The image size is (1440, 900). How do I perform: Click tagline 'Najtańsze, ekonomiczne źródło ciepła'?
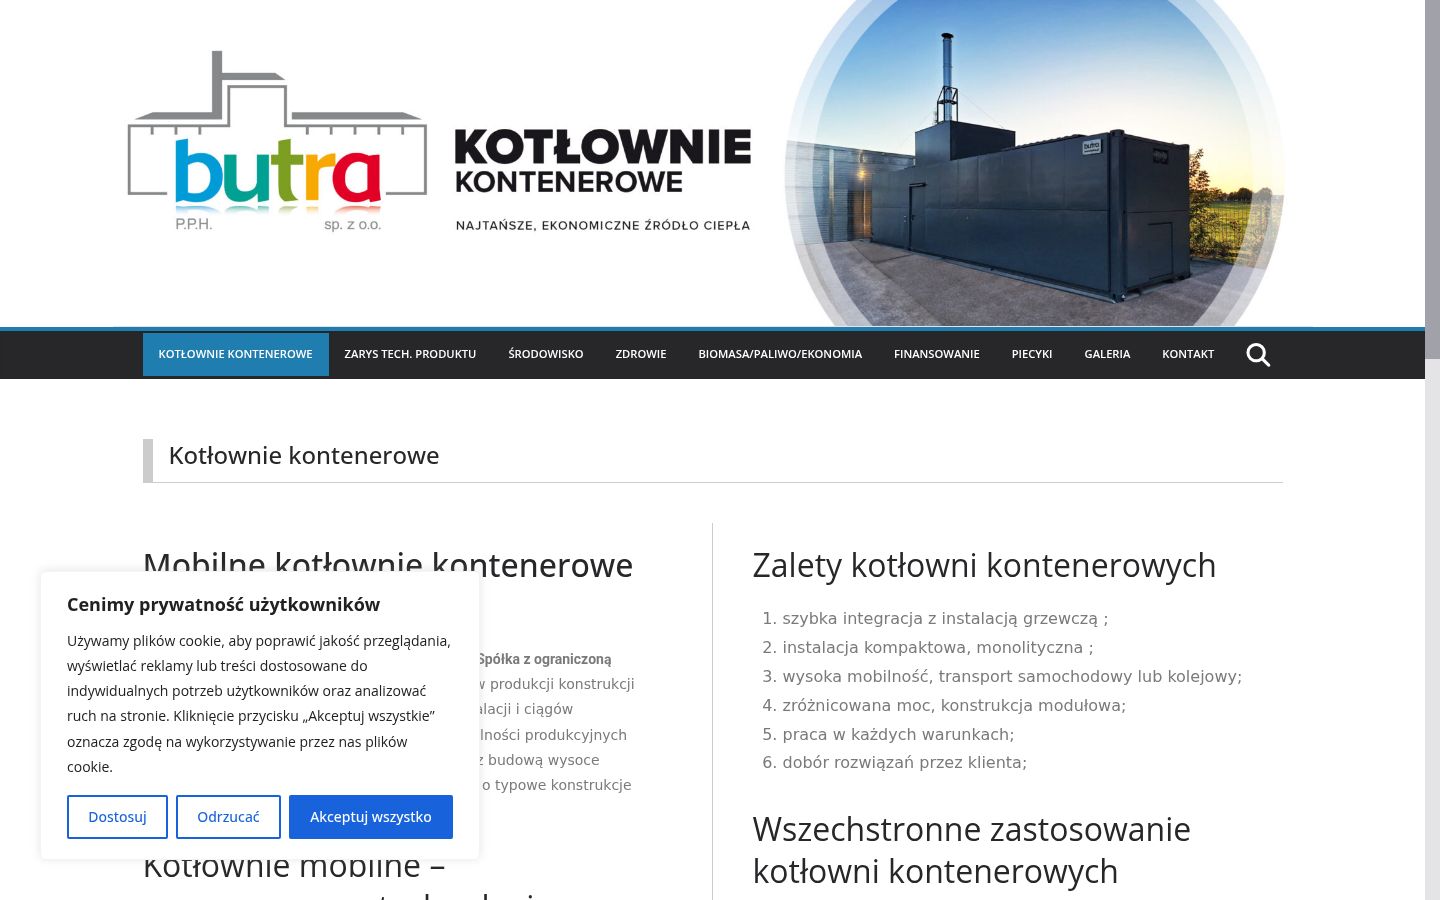point(603,225)
